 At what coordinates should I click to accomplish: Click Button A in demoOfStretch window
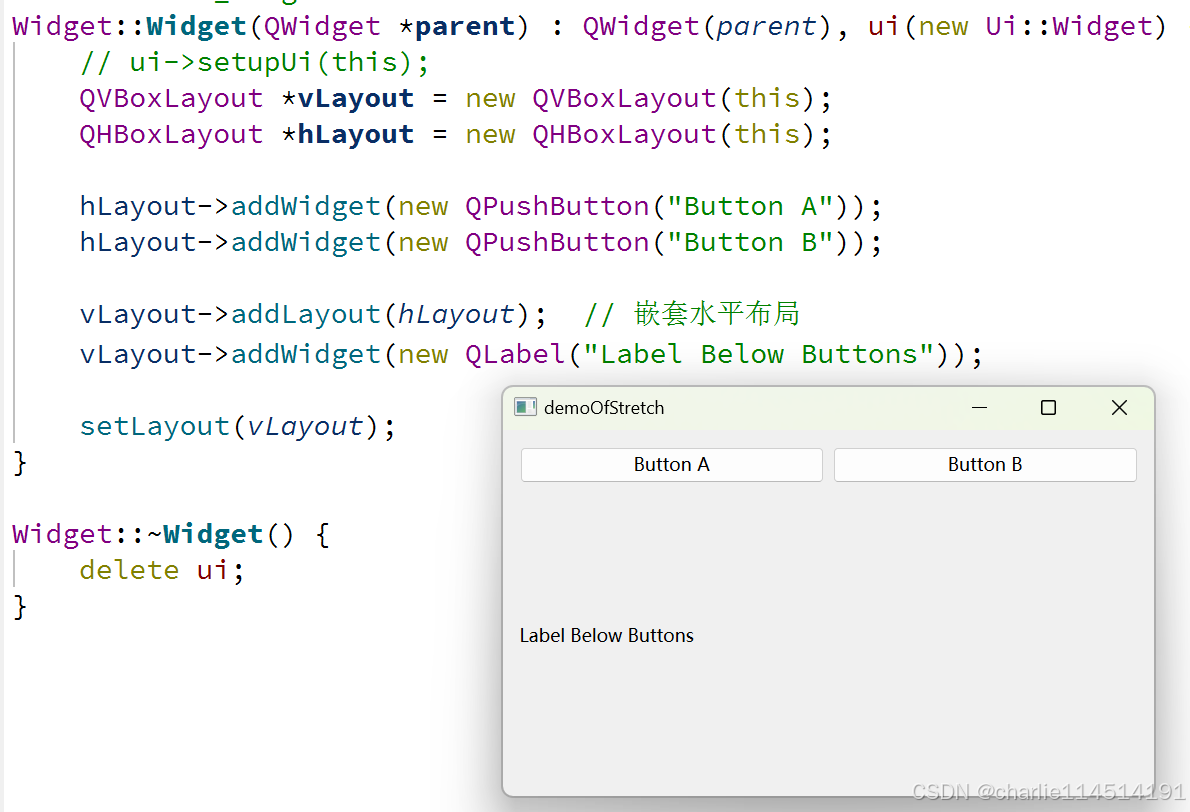(672, 464)
